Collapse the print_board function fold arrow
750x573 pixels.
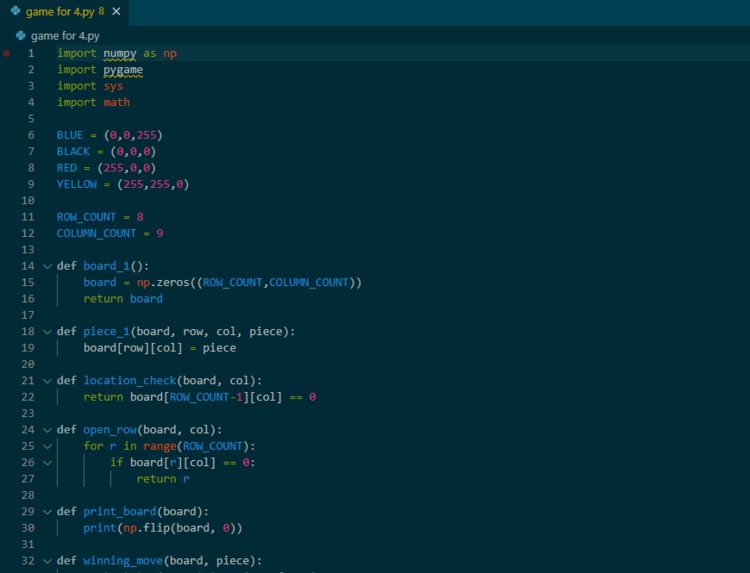click(47, 512)
